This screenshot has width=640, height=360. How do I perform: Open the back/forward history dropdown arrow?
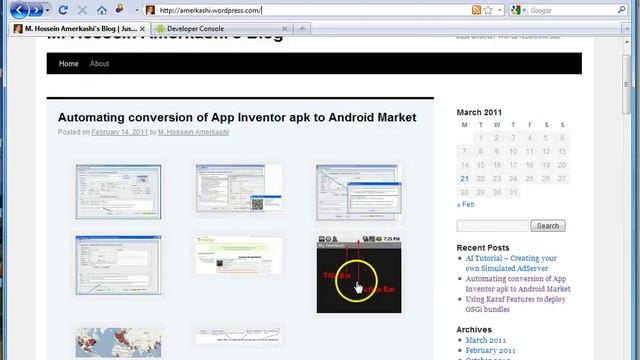pyautogui.click(x=48, y=10)
